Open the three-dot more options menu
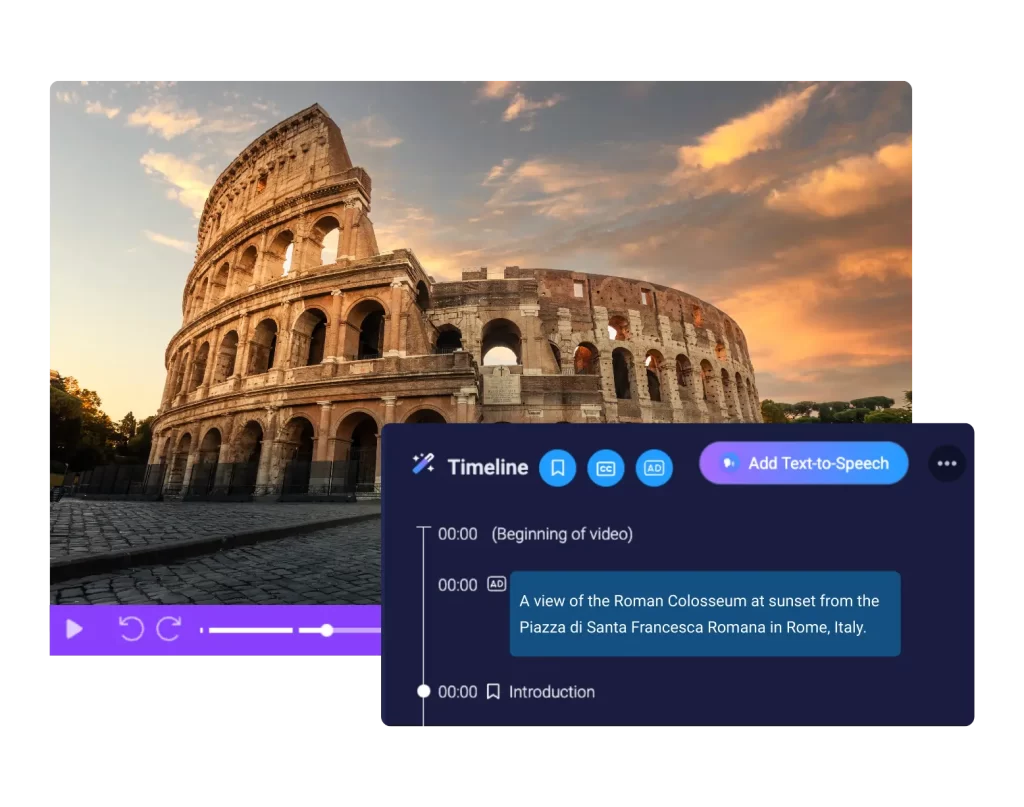 pos(947,463)
